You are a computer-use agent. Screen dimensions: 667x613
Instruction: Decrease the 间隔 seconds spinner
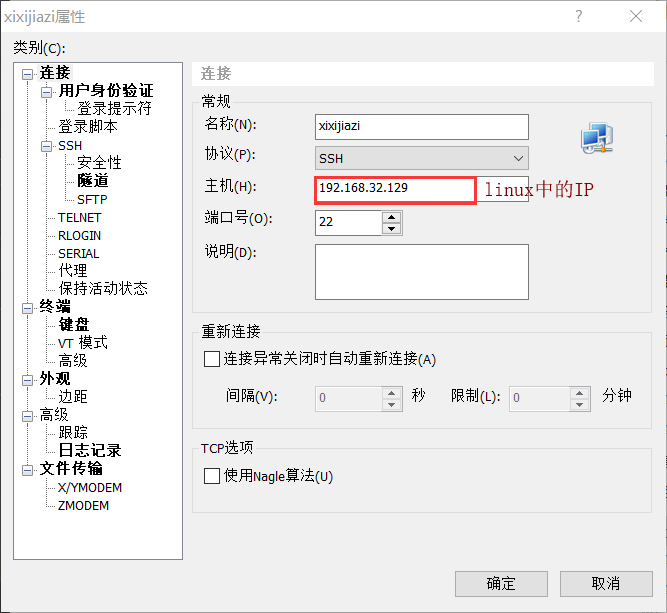(391, 405)
